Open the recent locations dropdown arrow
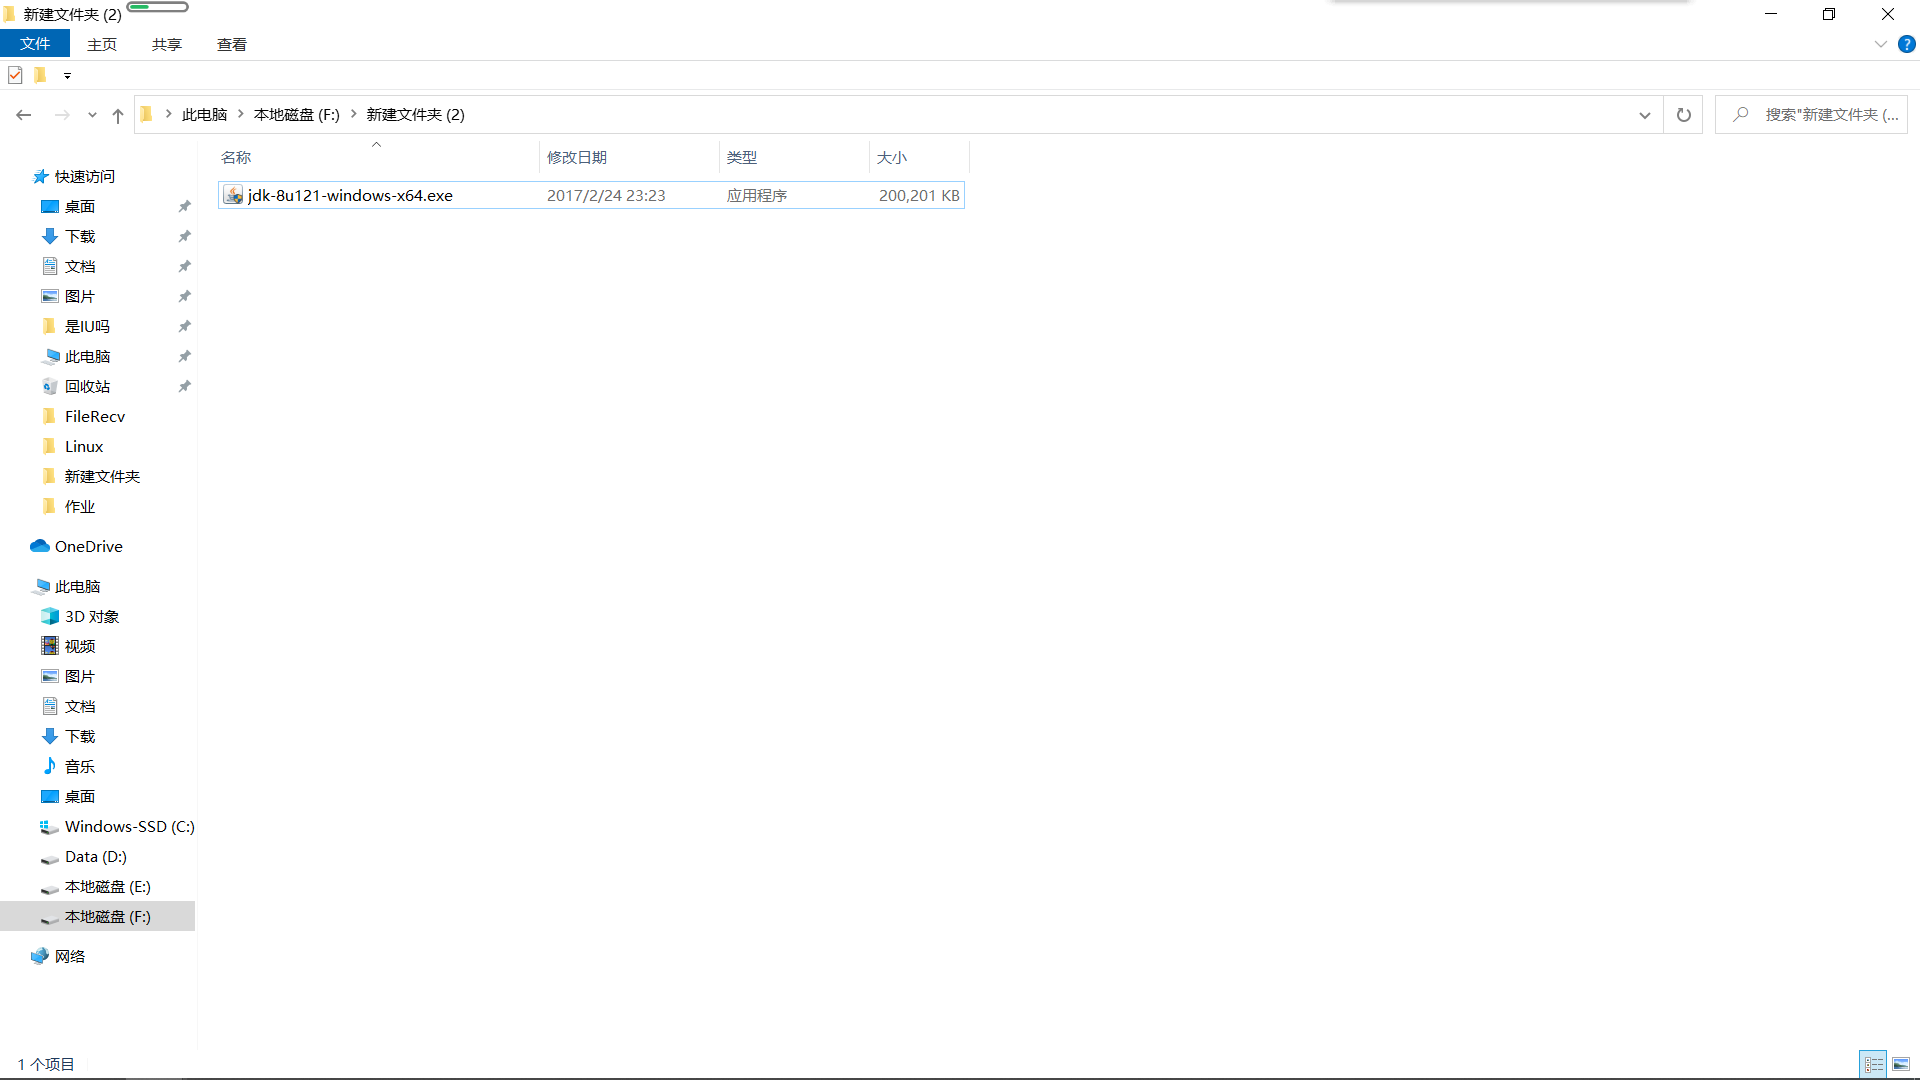The width and height of the screenshot is (1920, 1080). pos(92,115)
